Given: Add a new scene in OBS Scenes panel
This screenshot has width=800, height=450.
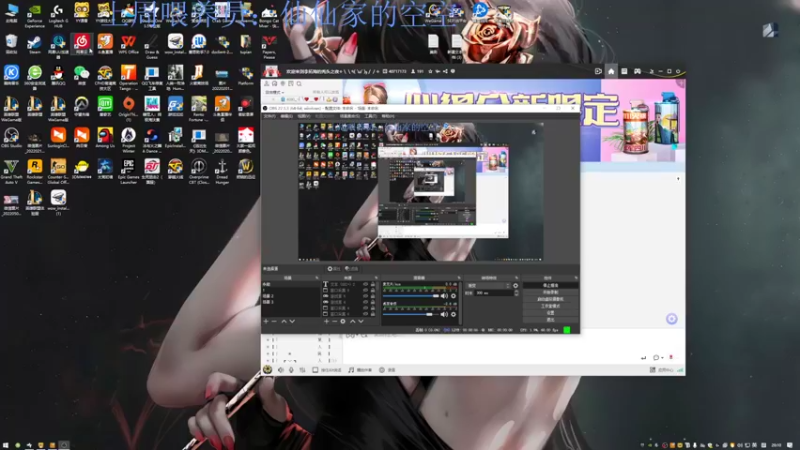Looking at the screenshot, I should (266, 321).
